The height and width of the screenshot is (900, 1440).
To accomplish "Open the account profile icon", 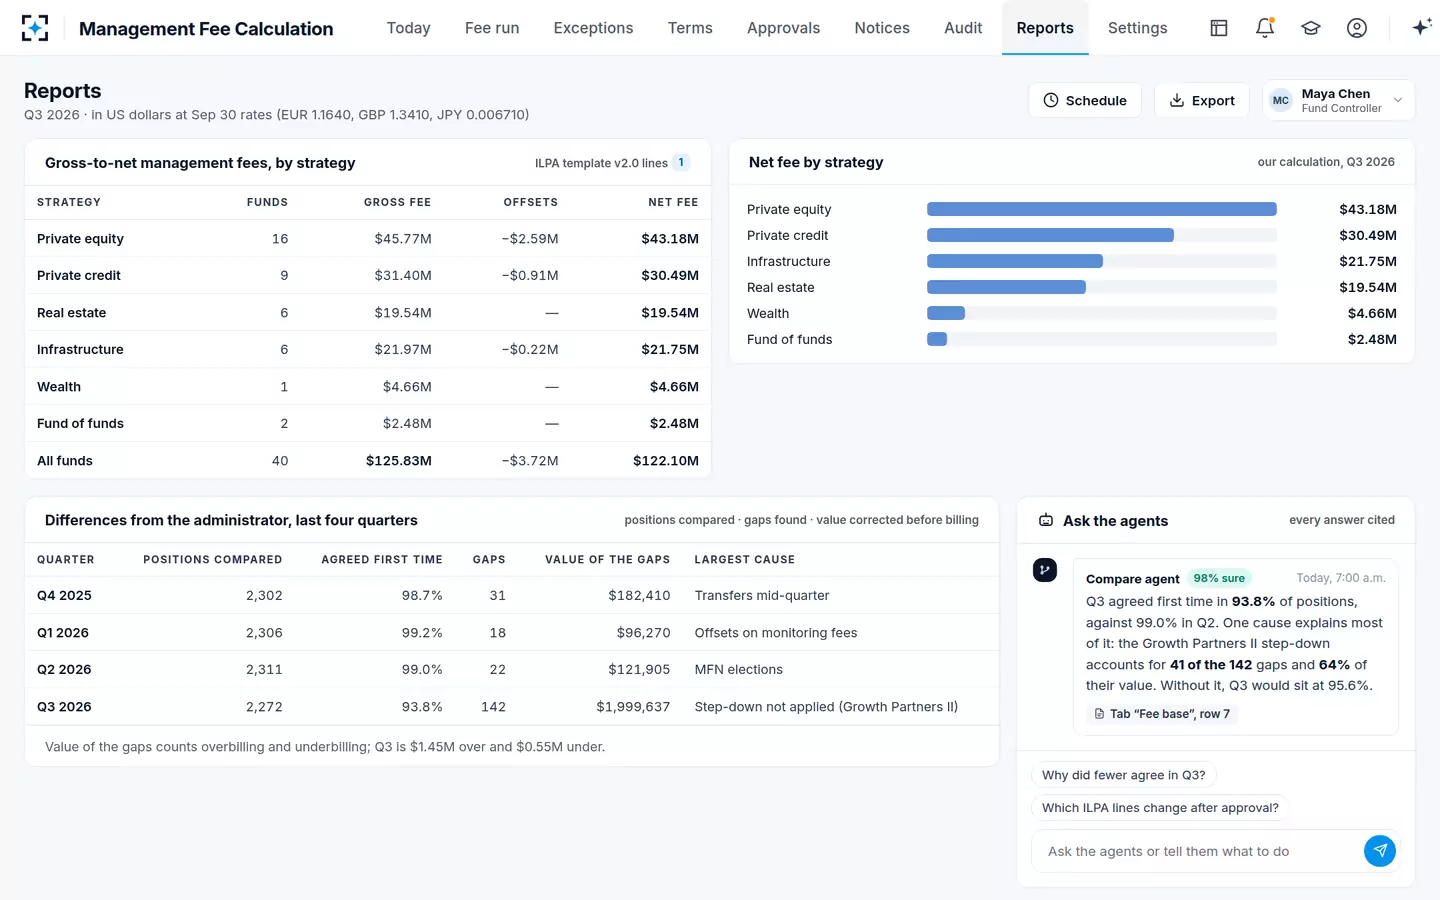I will [x=1357, y=28].
